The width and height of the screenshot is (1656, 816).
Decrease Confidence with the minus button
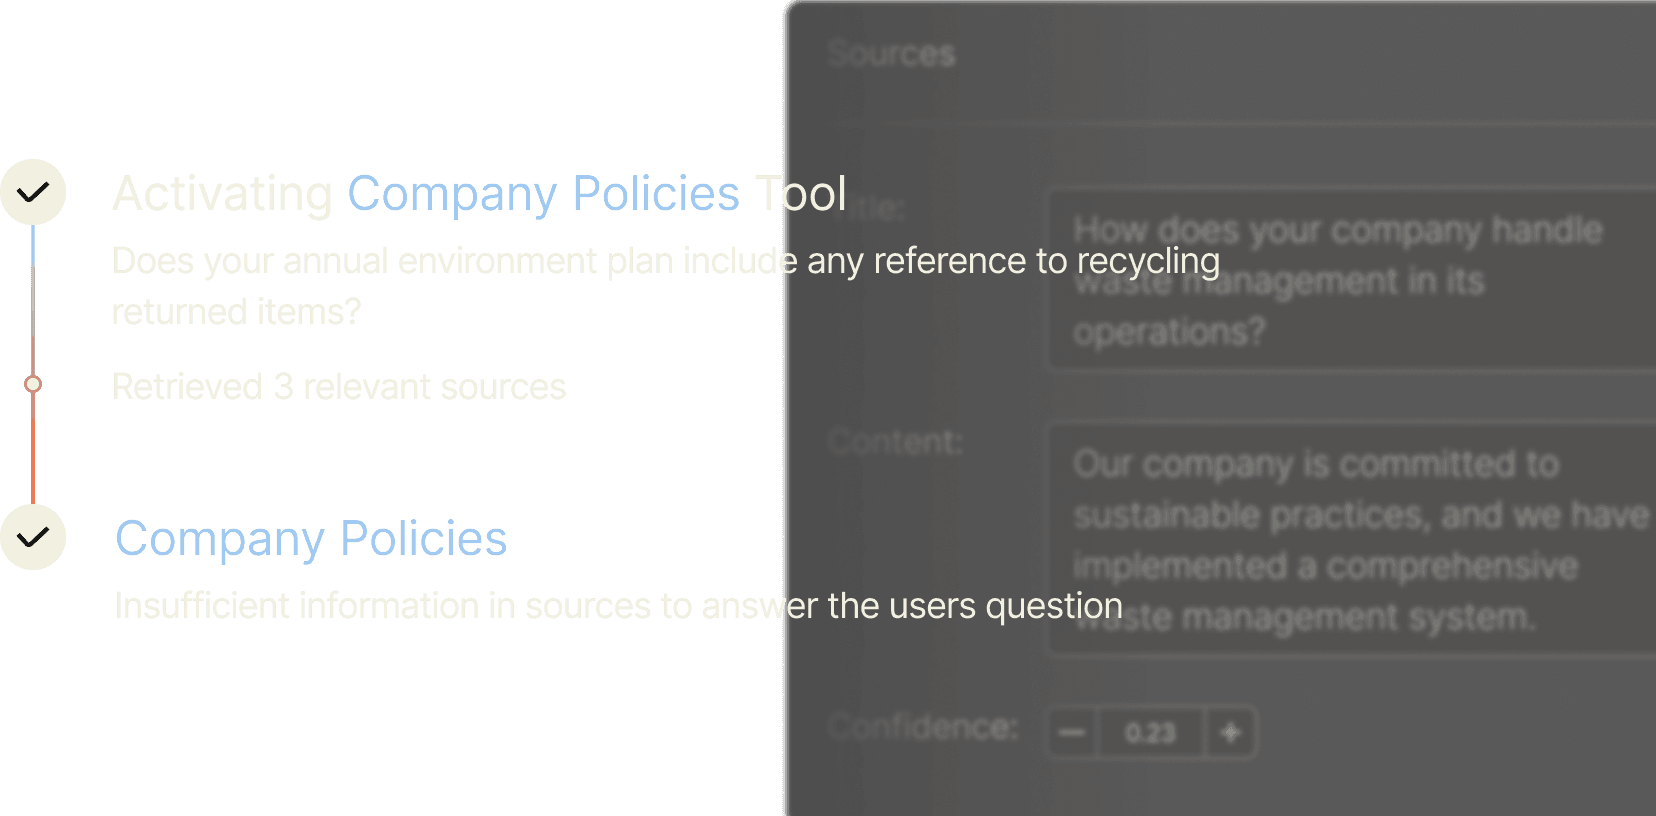(x=1072, y=733)
